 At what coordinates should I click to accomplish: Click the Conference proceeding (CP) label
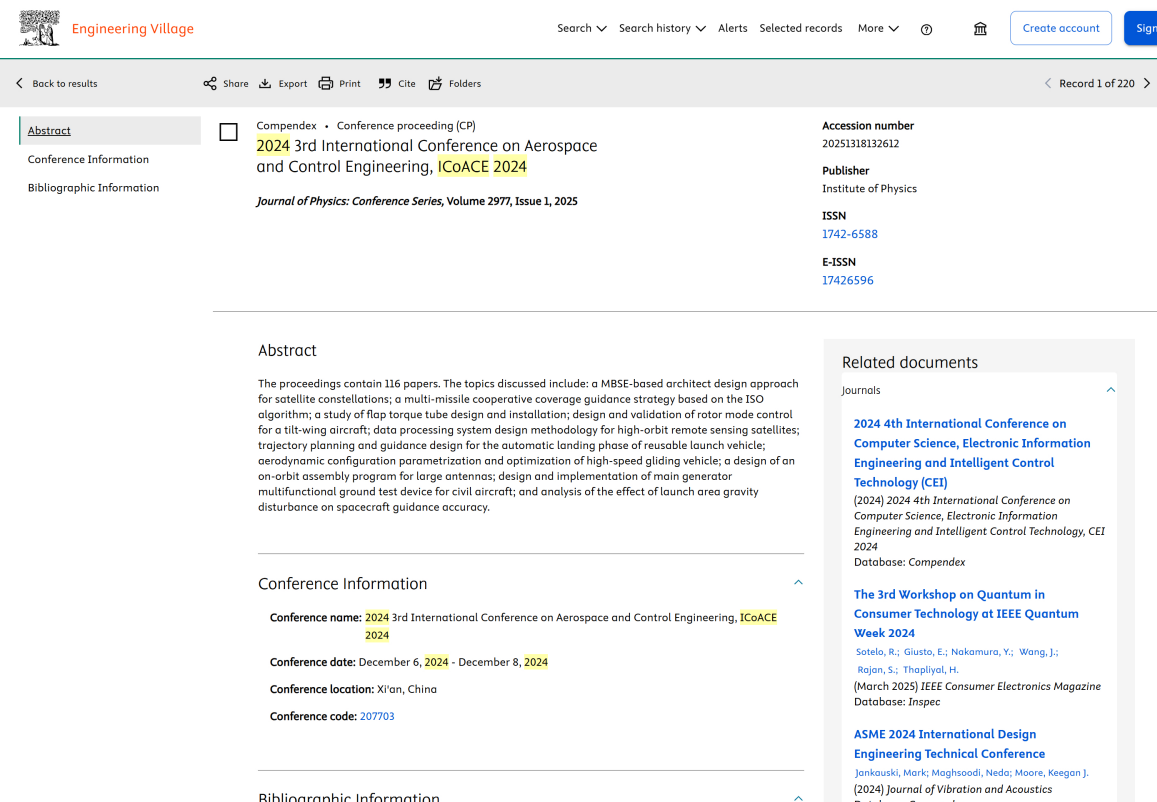[407, 126]
